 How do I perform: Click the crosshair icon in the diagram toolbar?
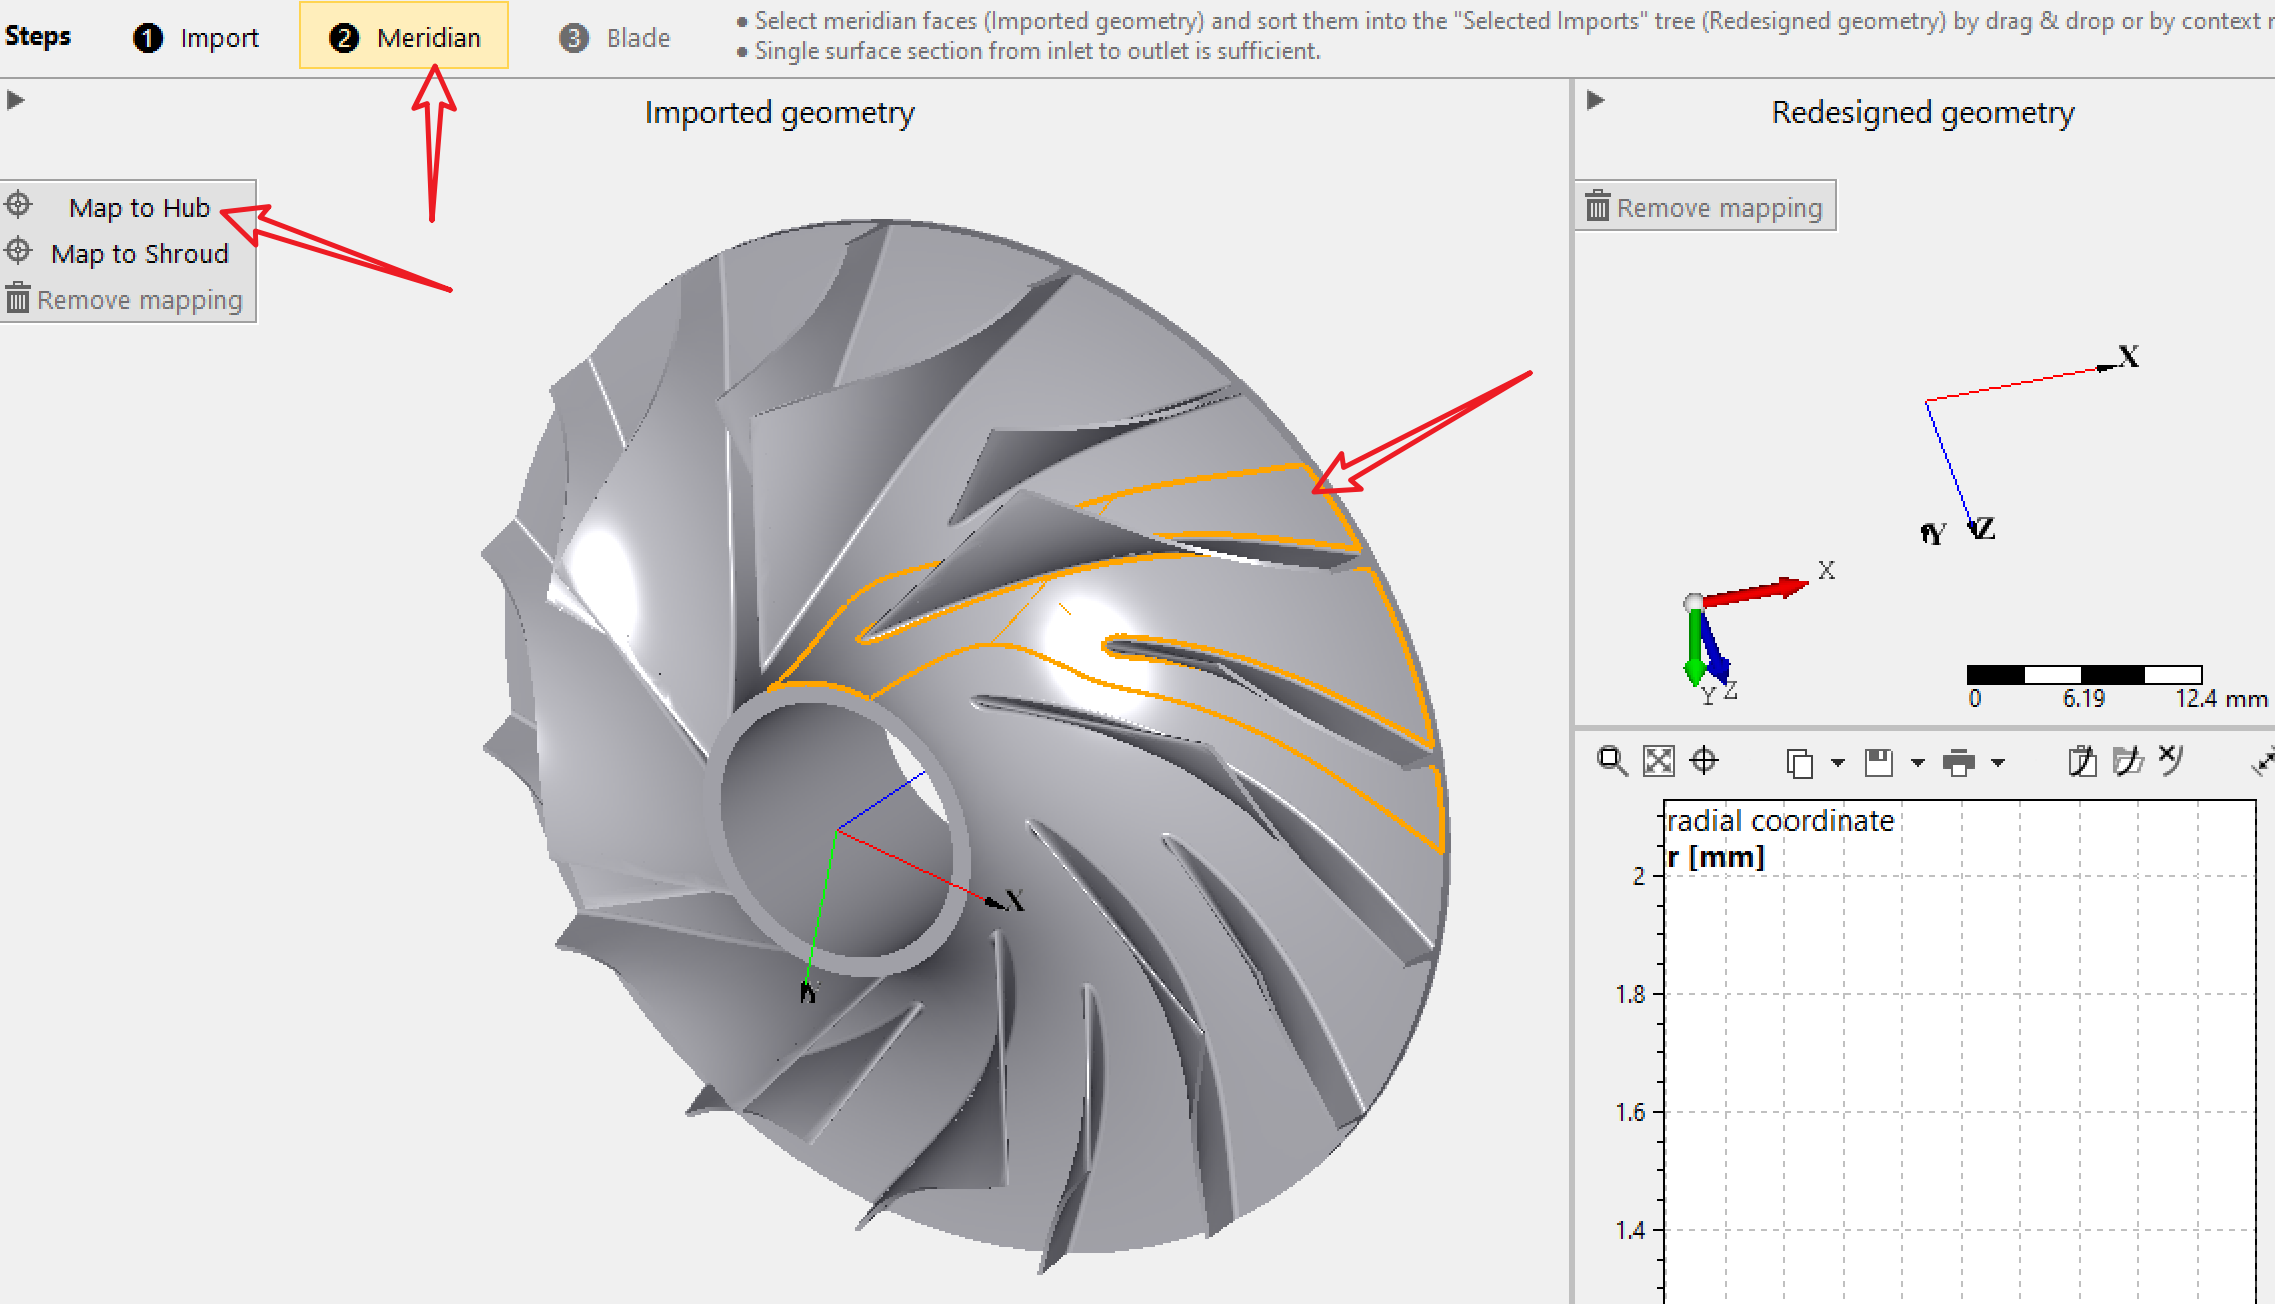1704,761
